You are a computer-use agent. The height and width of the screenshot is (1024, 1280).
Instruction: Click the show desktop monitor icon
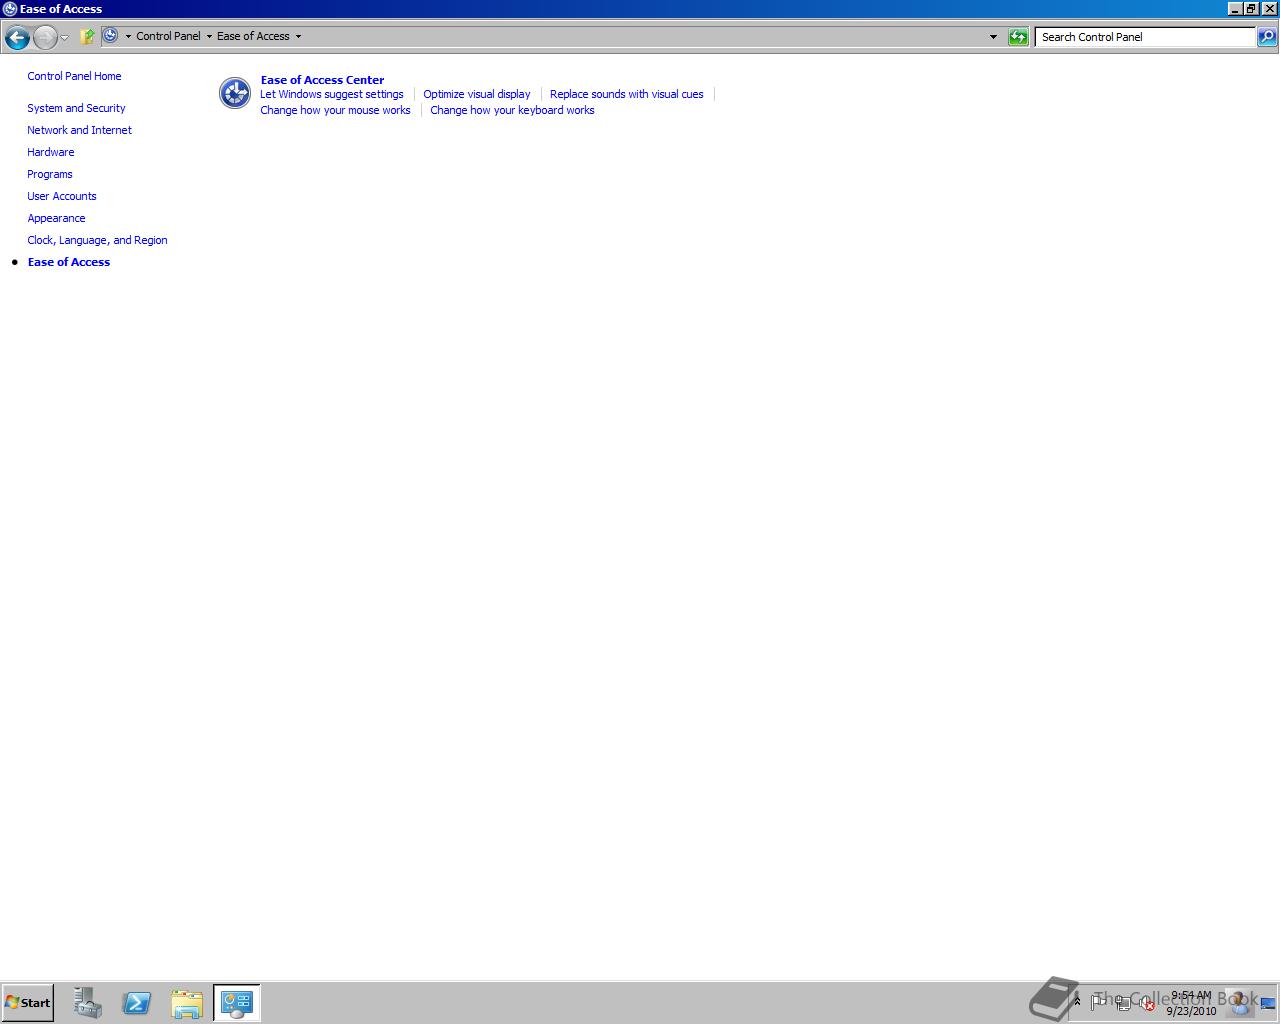tap(1268, 1003)
